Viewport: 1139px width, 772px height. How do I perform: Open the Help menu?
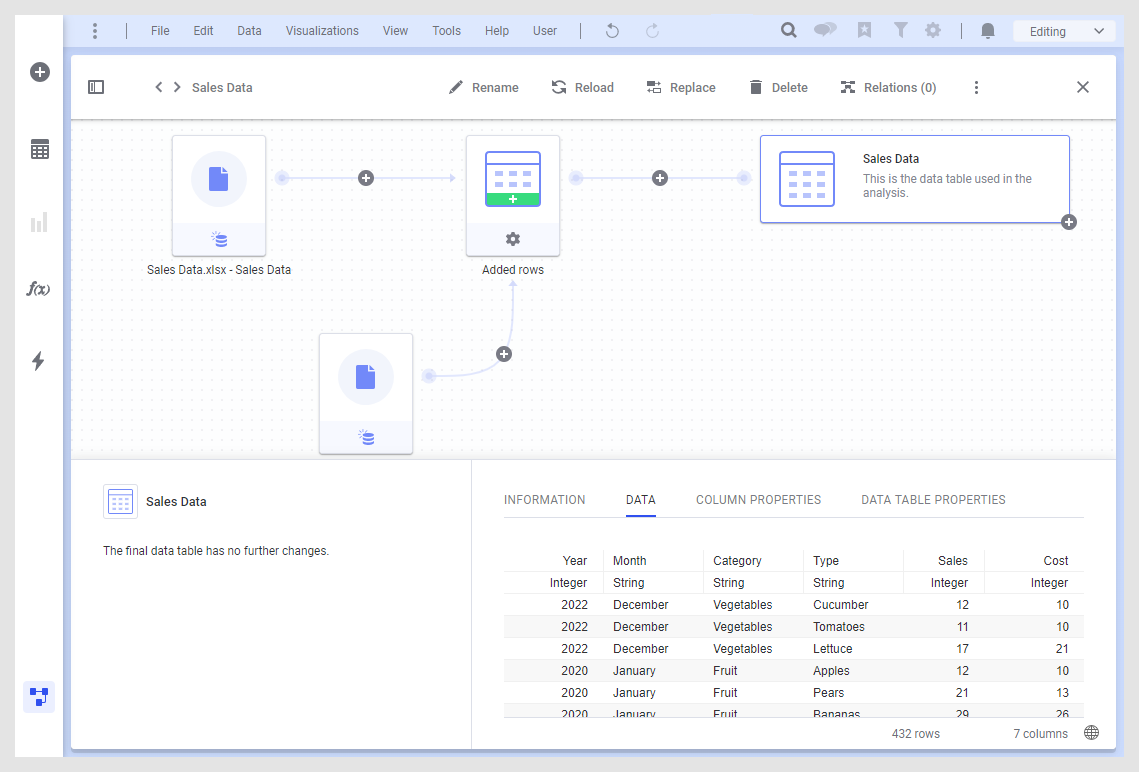coord(497,31)
